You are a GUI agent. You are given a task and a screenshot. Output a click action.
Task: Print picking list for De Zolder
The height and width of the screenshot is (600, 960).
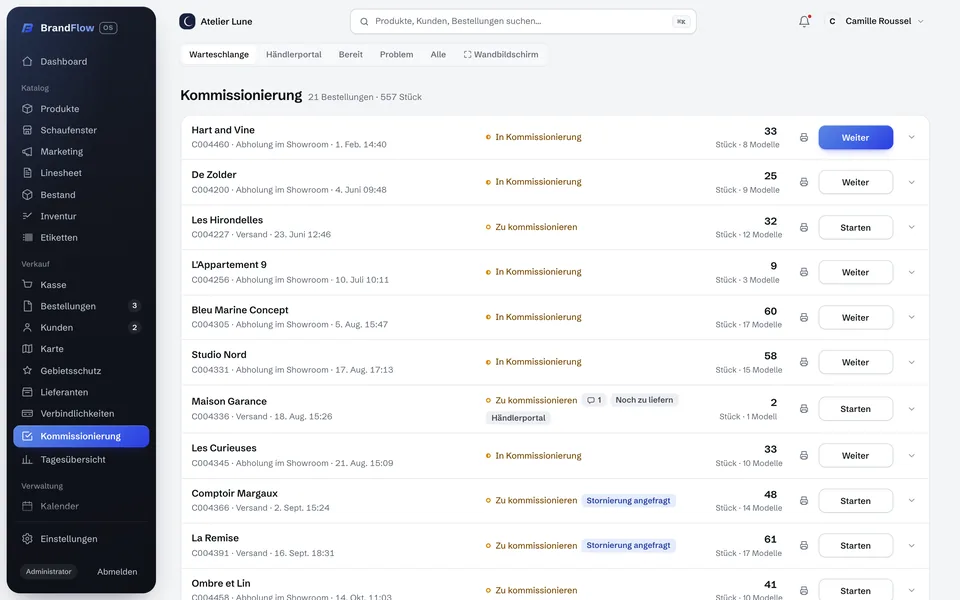pyautogui.click(x=804, y=182)
